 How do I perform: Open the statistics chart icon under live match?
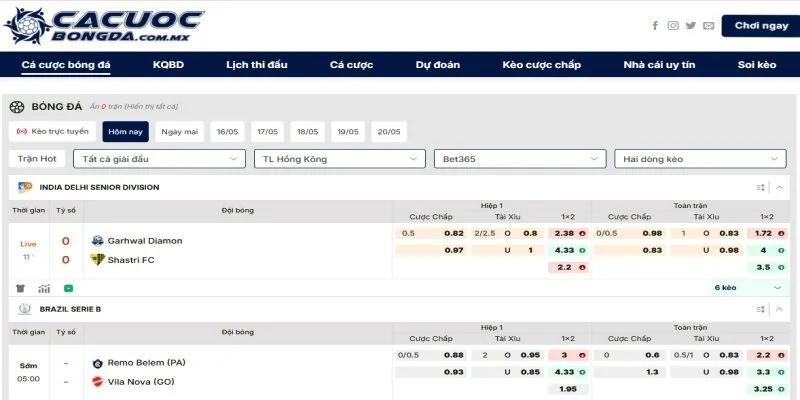tap(43, 288)
